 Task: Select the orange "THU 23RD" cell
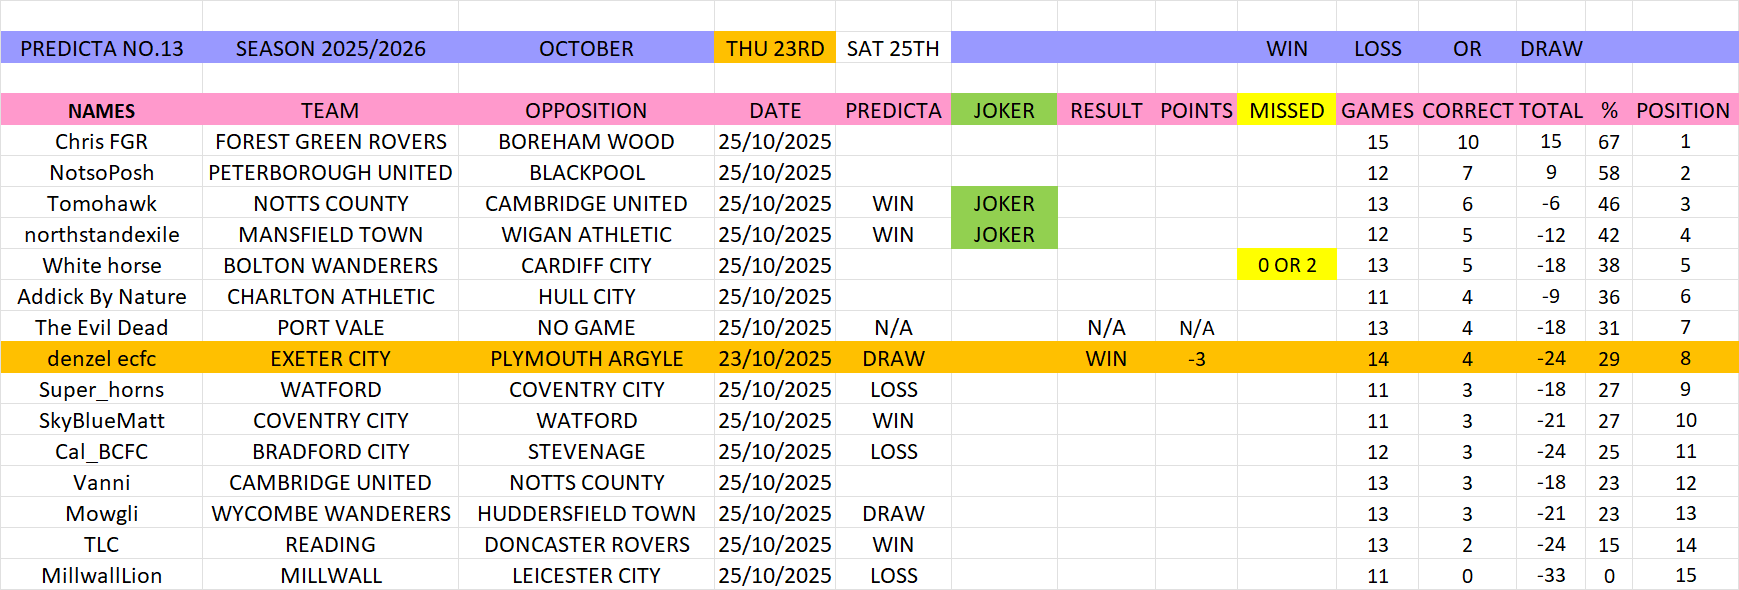775,48
